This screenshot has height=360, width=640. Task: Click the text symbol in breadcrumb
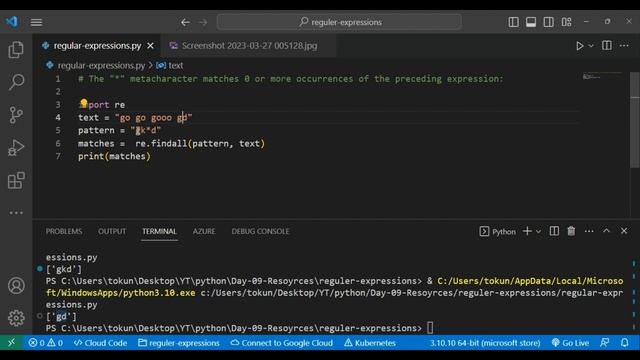pyautogui.click(x=176, y=65)
